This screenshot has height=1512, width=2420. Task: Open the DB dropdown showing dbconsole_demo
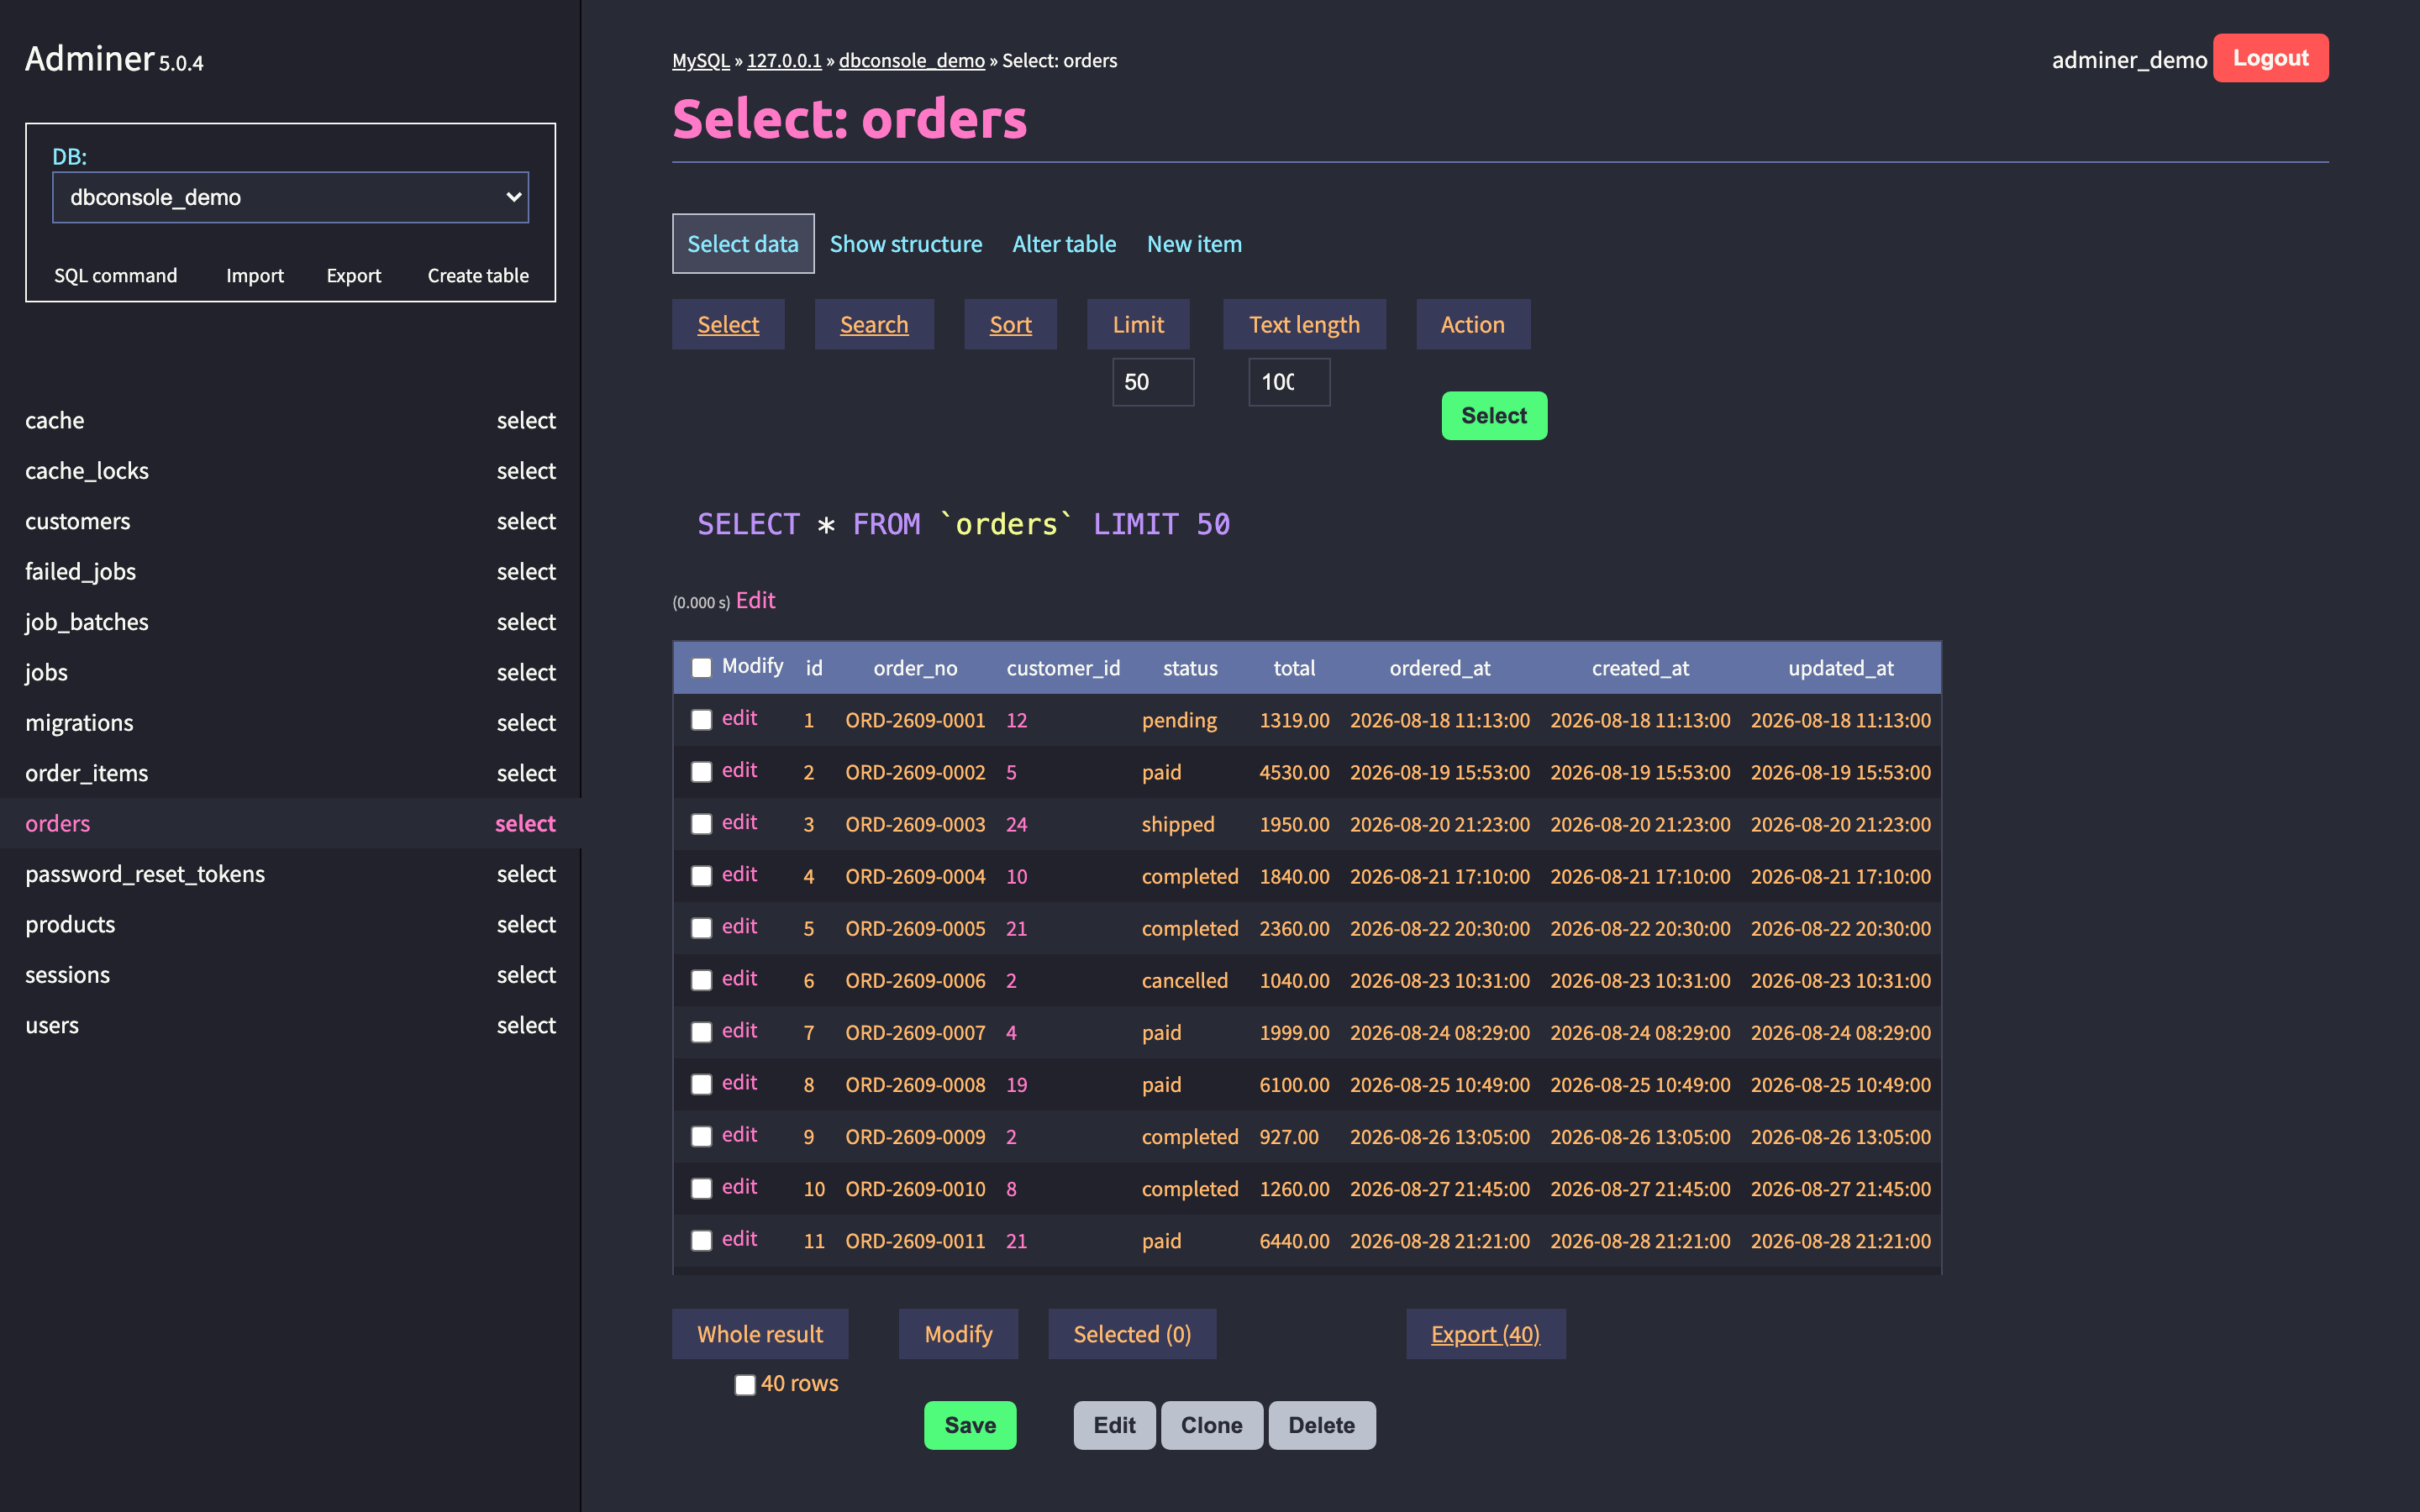pos(290,197)
